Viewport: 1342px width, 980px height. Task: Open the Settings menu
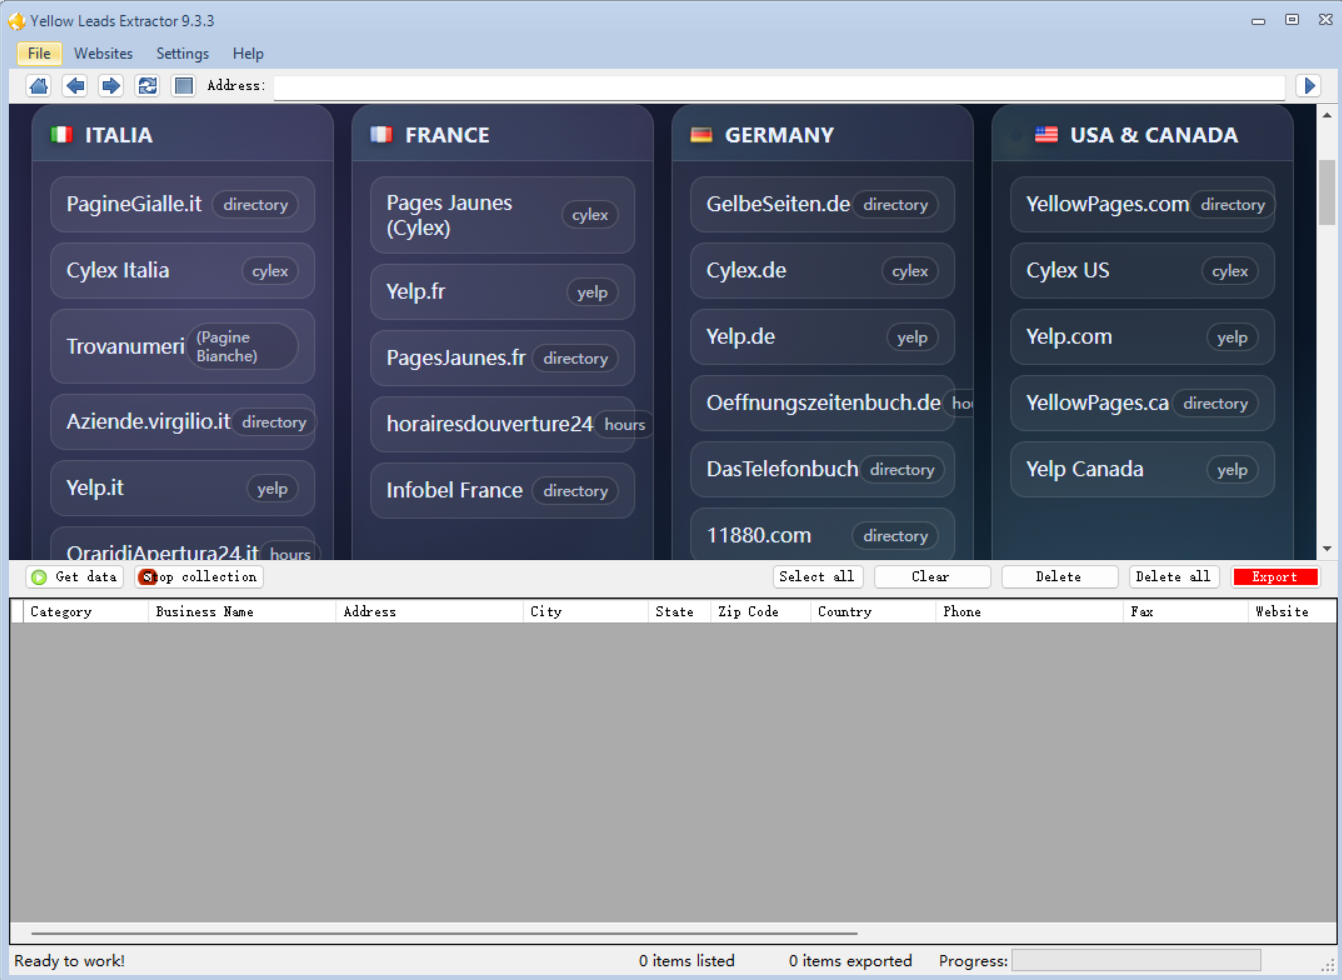182,54
